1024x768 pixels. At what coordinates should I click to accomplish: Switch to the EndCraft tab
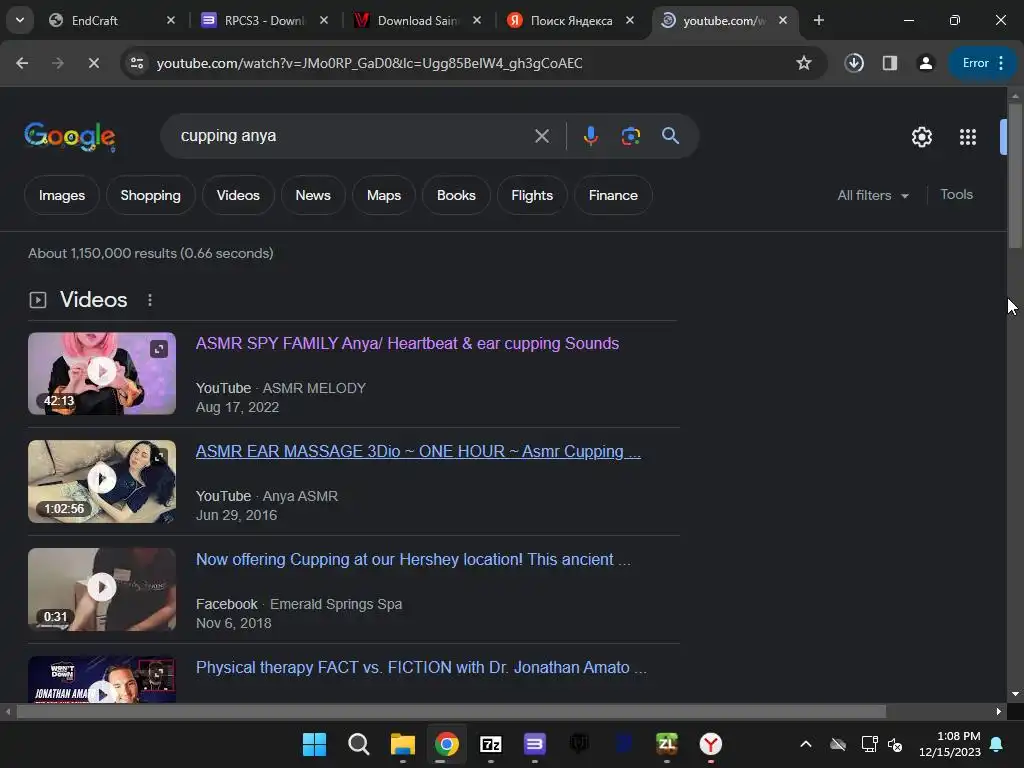[112, 20]
